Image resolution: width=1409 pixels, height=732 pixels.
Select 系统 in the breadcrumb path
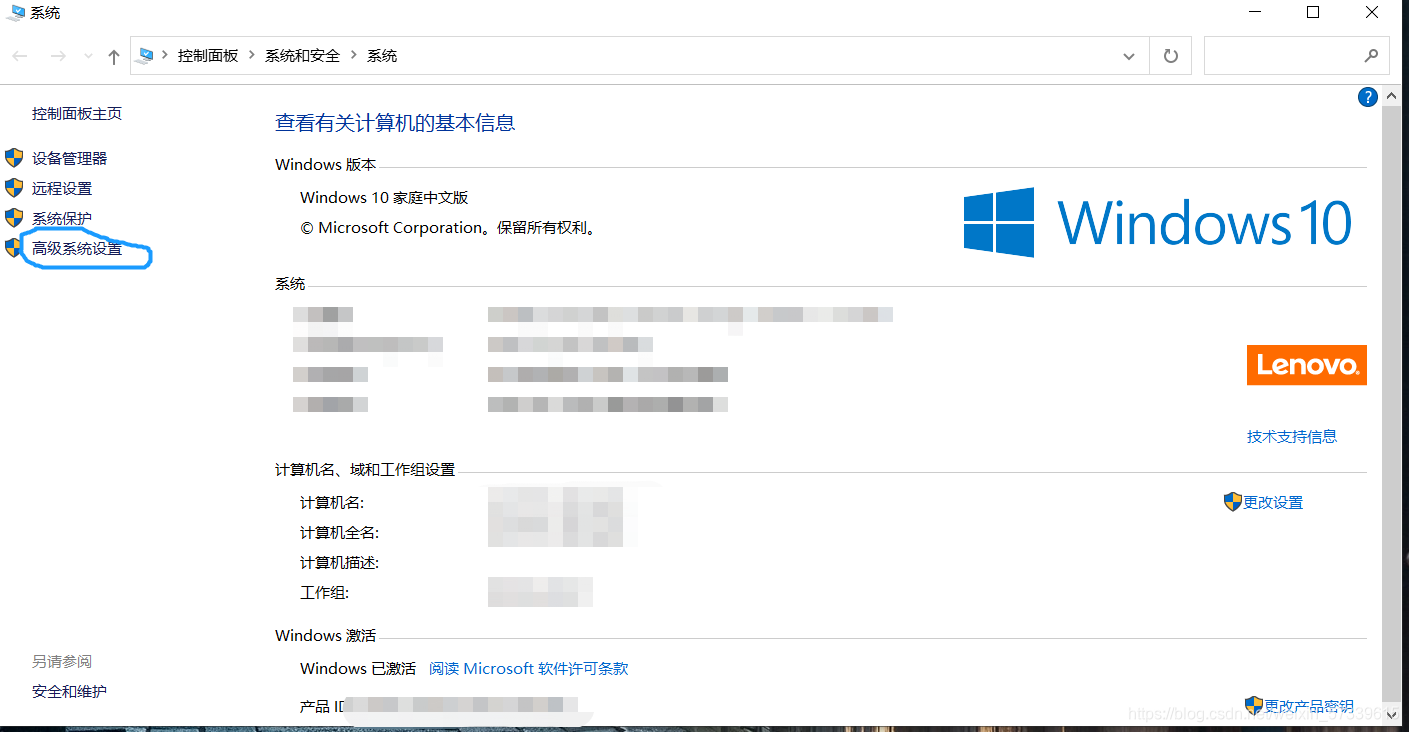382,56
